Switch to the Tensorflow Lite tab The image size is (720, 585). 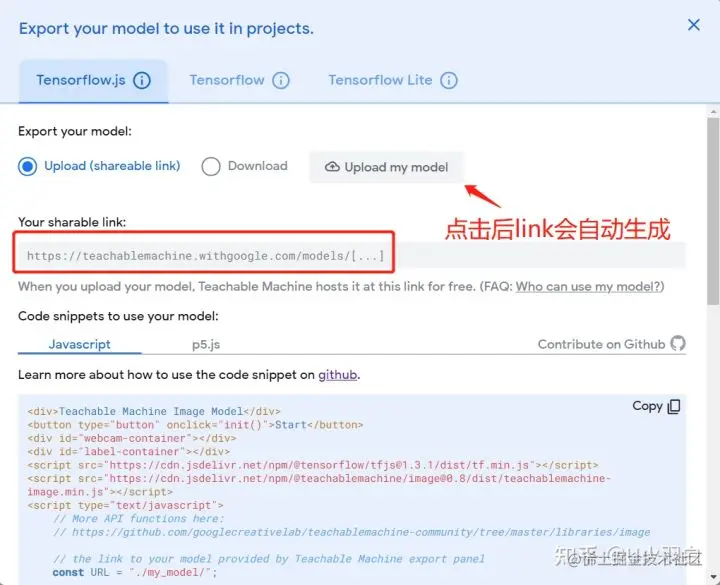(393, 80)
